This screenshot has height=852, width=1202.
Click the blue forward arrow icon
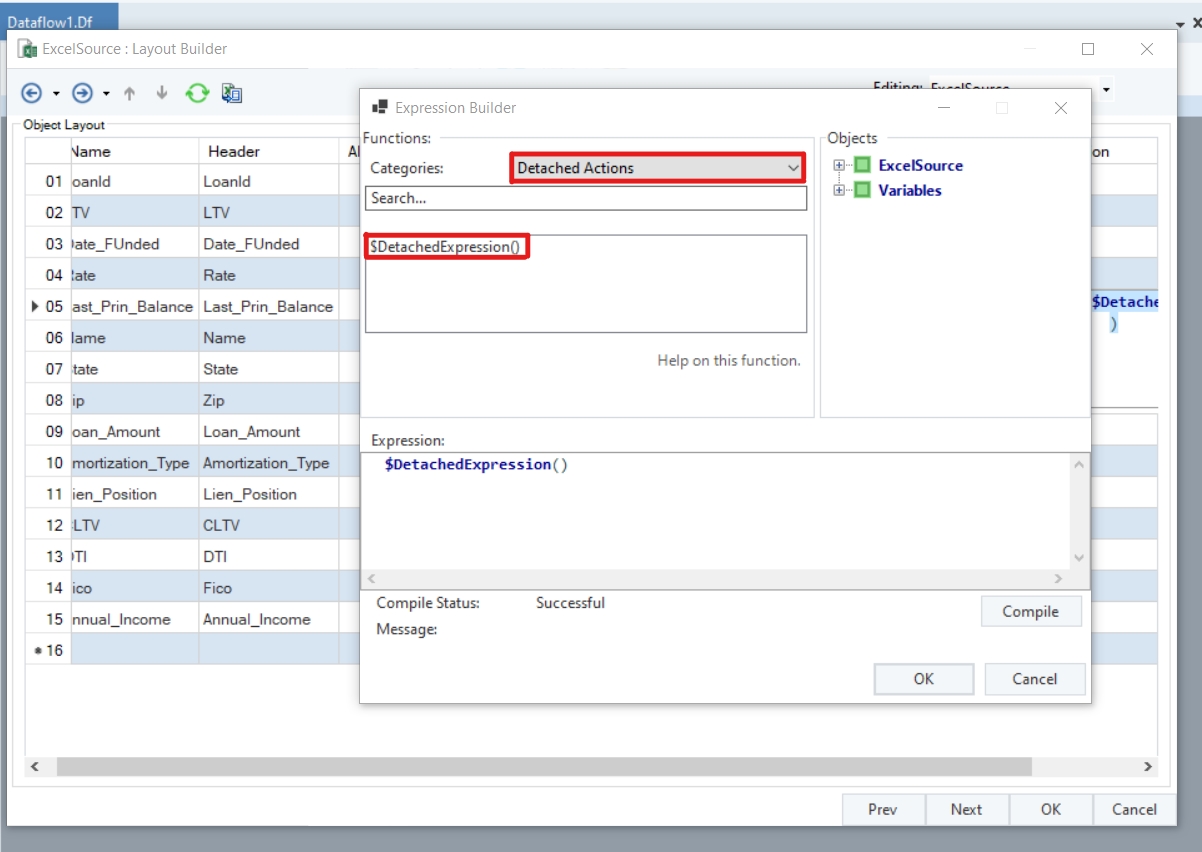[83, 93]
